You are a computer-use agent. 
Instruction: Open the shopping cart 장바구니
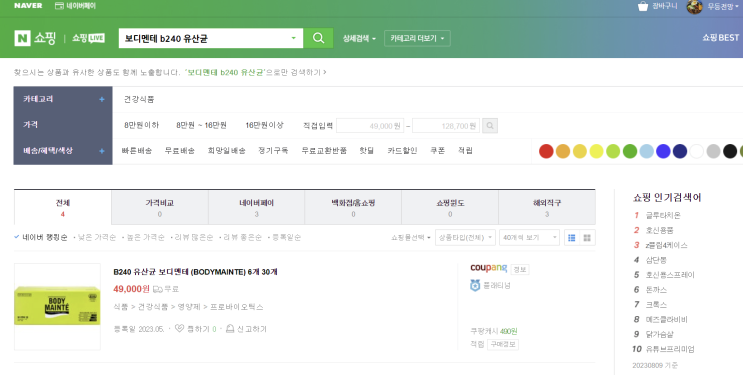click(x=657, y=6)
